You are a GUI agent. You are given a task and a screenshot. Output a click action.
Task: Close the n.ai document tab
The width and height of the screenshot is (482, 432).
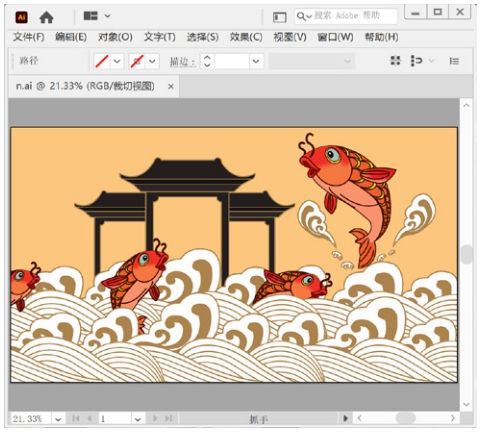(x=171, y=87)
